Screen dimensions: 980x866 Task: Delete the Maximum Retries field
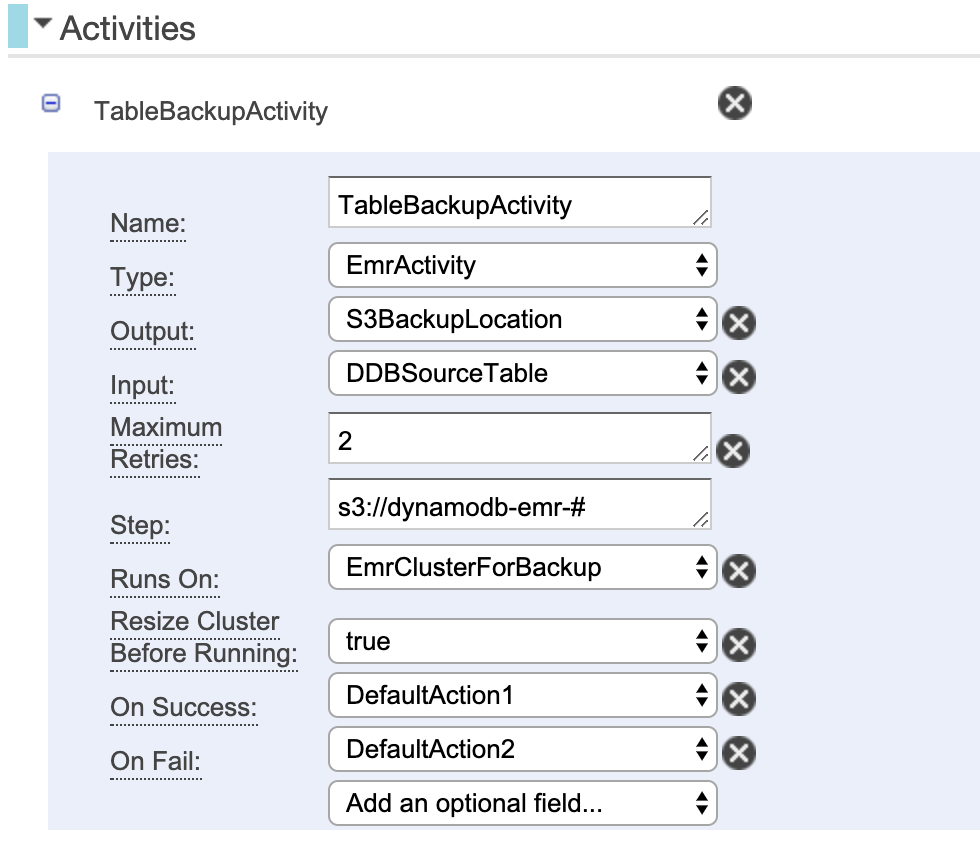(732, 451)
